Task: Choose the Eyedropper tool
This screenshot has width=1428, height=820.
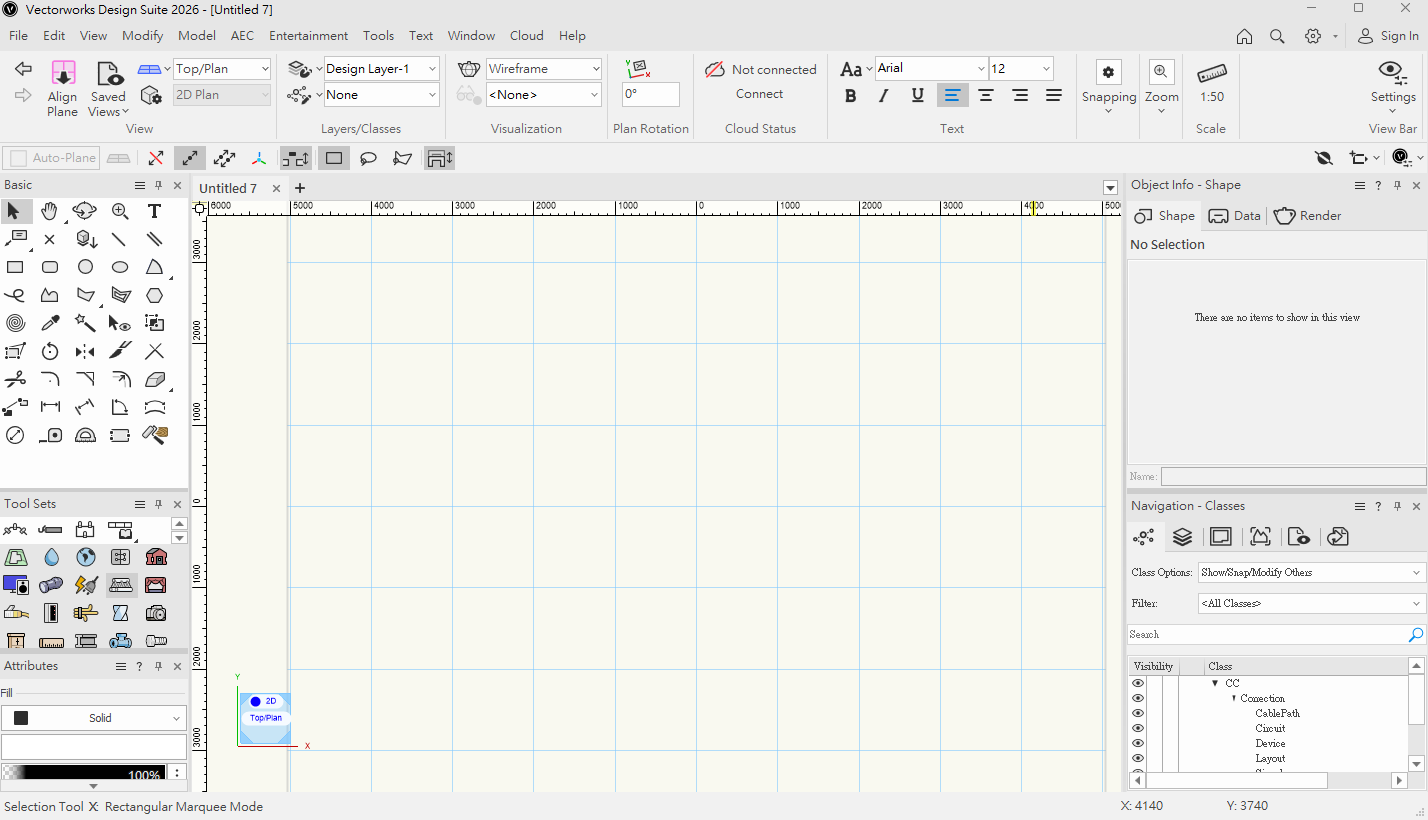Action: [x=50, y=323]
